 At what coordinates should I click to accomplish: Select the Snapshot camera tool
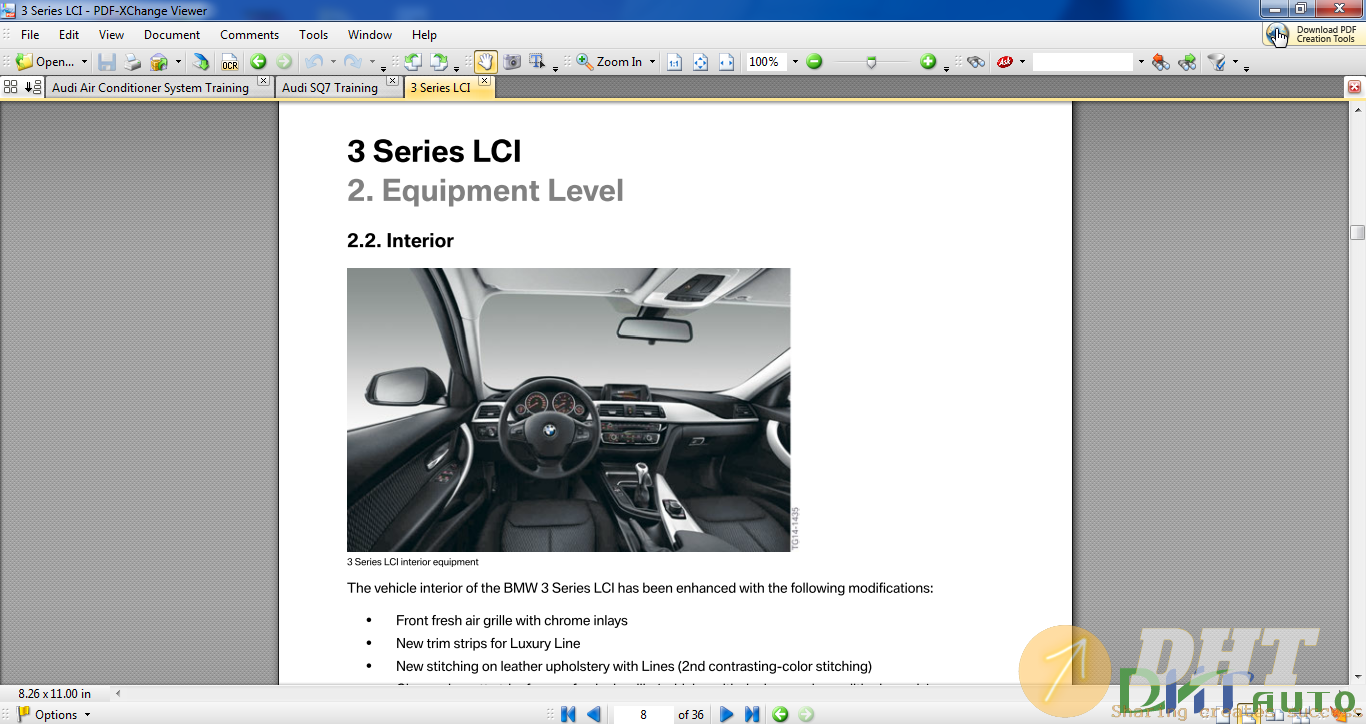[x=512, y=62]
